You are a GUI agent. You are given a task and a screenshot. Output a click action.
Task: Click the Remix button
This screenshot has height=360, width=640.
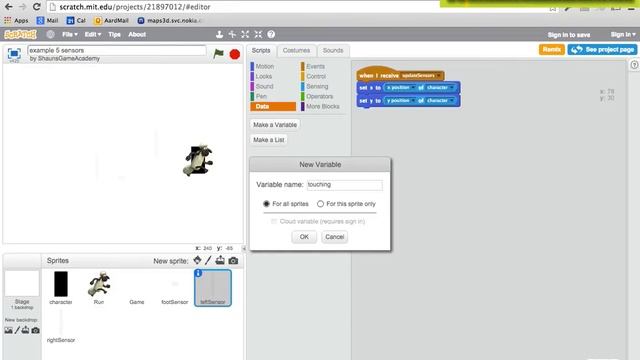[x=551, y=49]
